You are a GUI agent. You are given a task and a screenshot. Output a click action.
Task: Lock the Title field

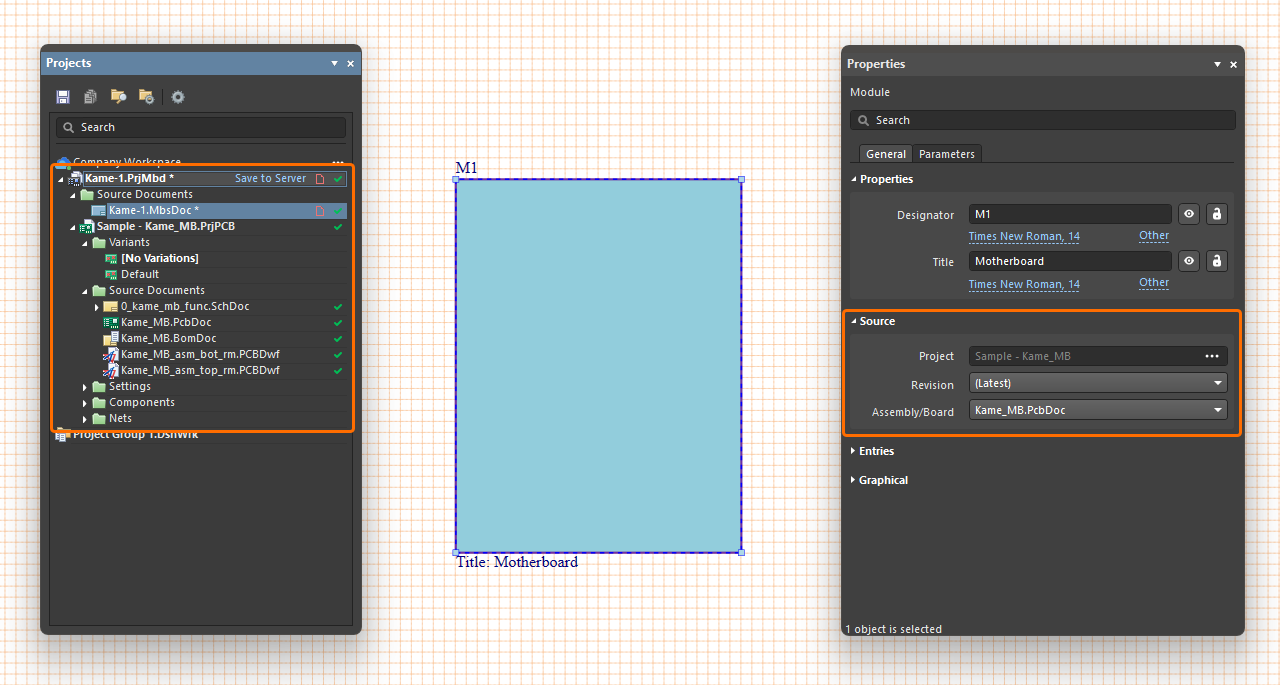(x=1216, y=261)
